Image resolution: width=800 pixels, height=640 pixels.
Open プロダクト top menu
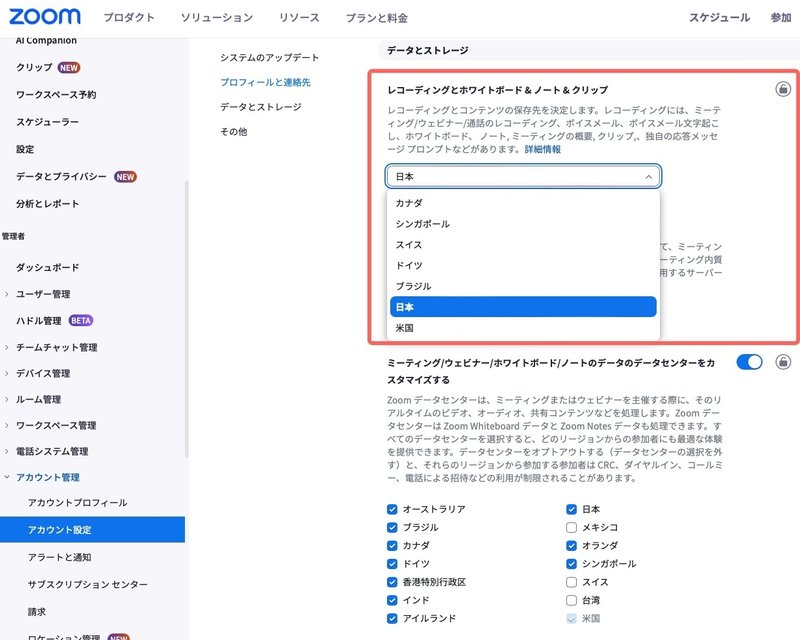(x=129, y=17)
